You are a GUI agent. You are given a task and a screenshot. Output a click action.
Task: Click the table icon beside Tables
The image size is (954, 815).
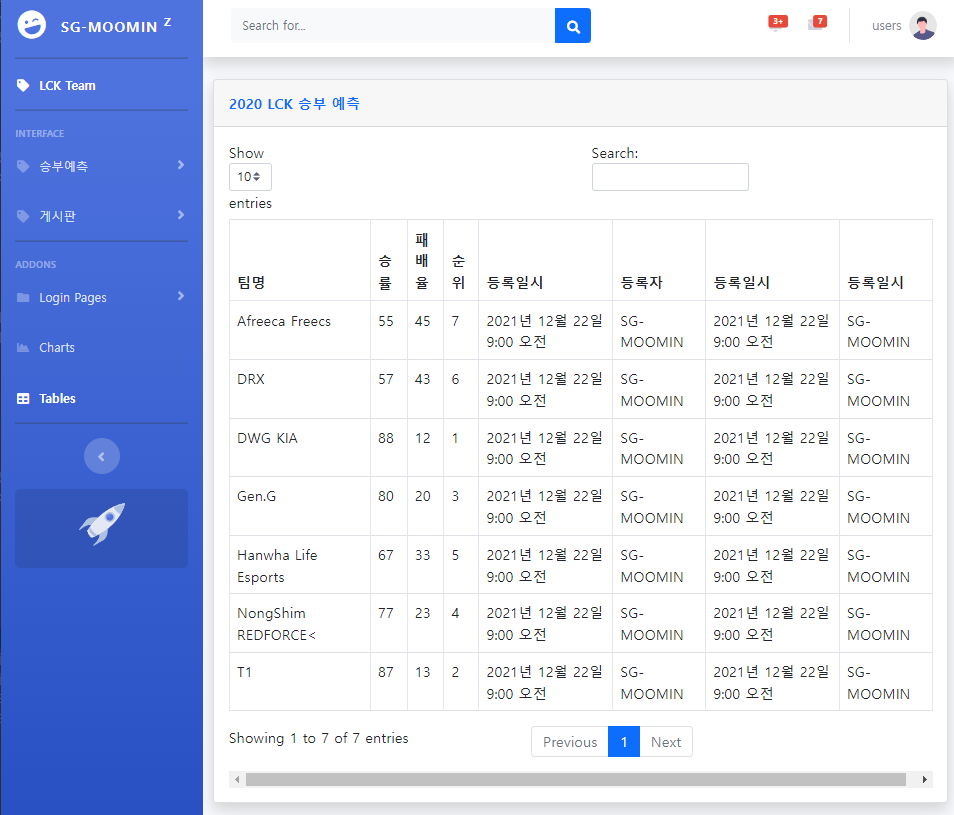click(x=23, y=398)
